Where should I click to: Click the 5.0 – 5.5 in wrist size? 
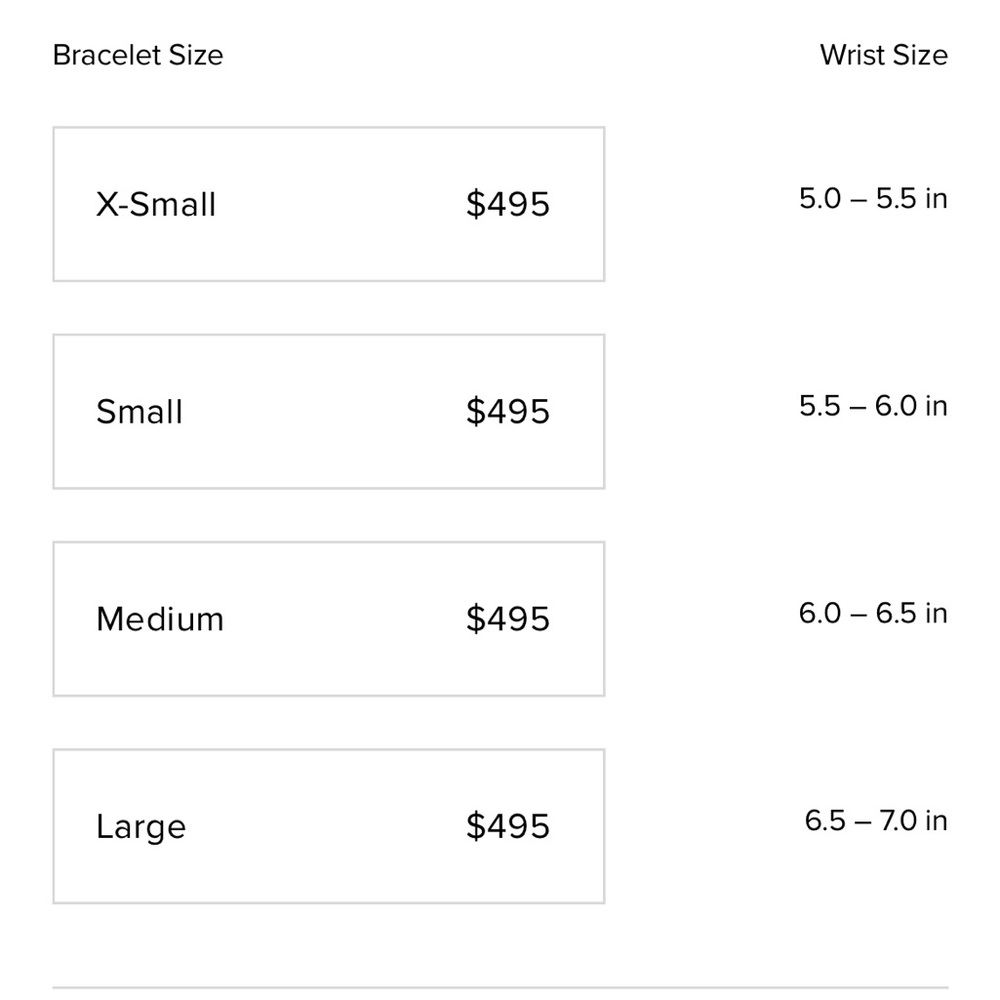872,198
